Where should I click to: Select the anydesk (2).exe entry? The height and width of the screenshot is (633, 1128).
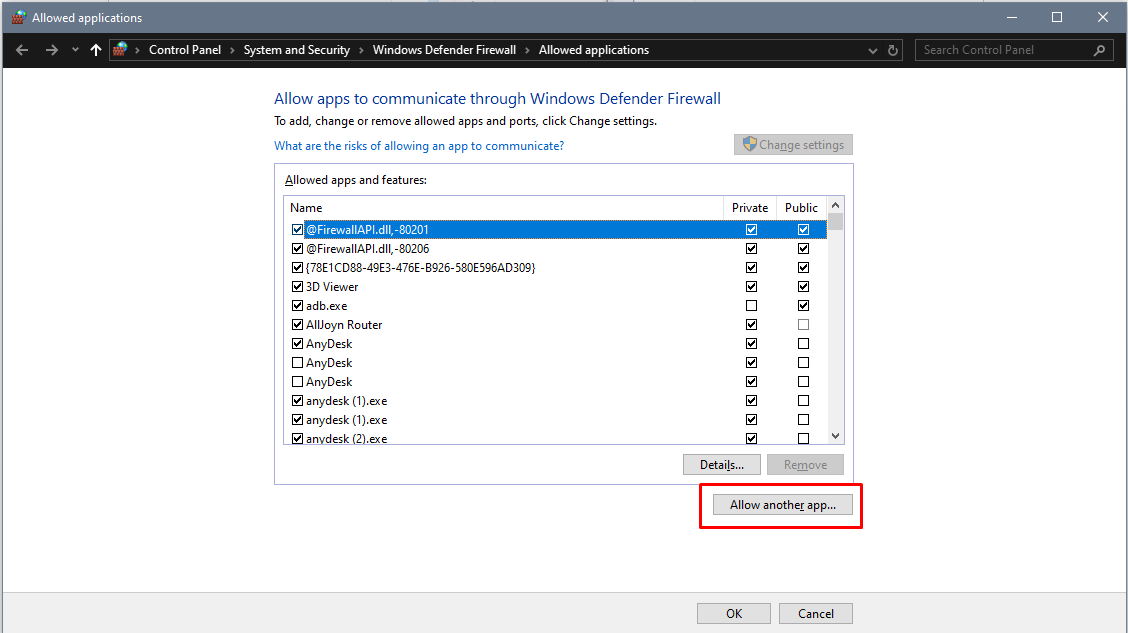pos(555,438)
